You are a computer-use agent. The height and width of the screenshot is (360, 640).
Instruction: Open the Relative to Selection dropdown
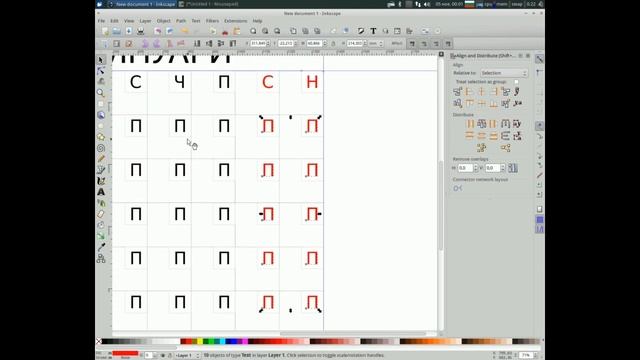(x=504, y=73)
